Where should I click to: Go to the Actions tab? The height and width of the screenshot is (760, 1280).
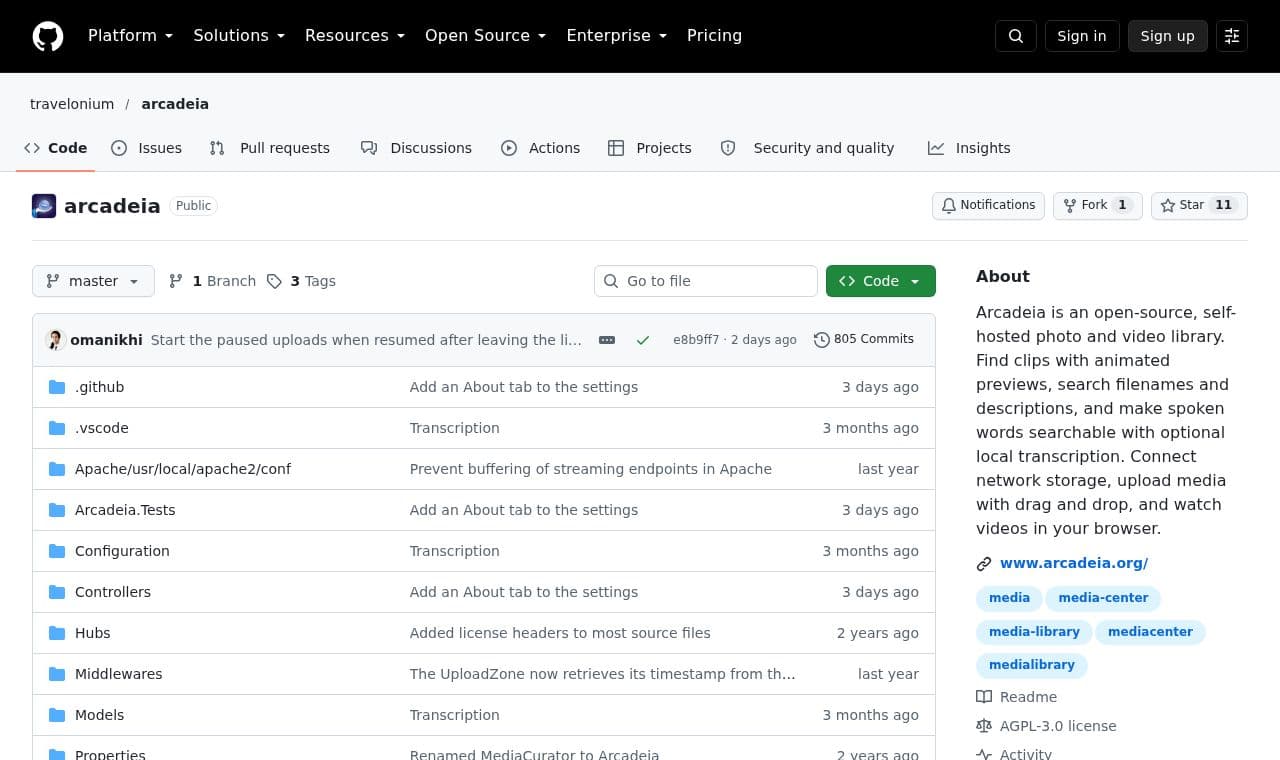pyautogui.click(x=541, y=148)
